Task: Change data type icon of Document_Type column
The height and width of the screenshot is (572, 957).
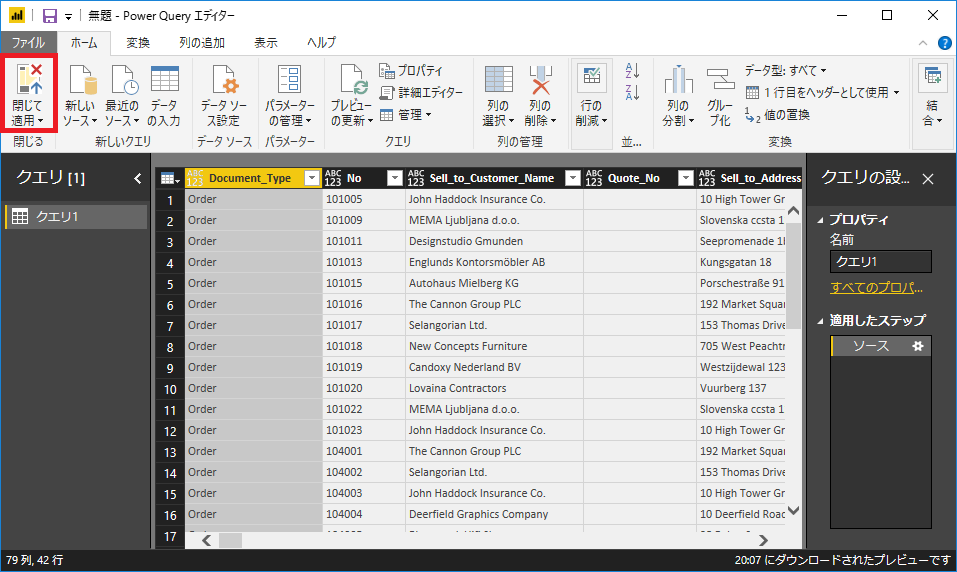Action: point(195,178)
